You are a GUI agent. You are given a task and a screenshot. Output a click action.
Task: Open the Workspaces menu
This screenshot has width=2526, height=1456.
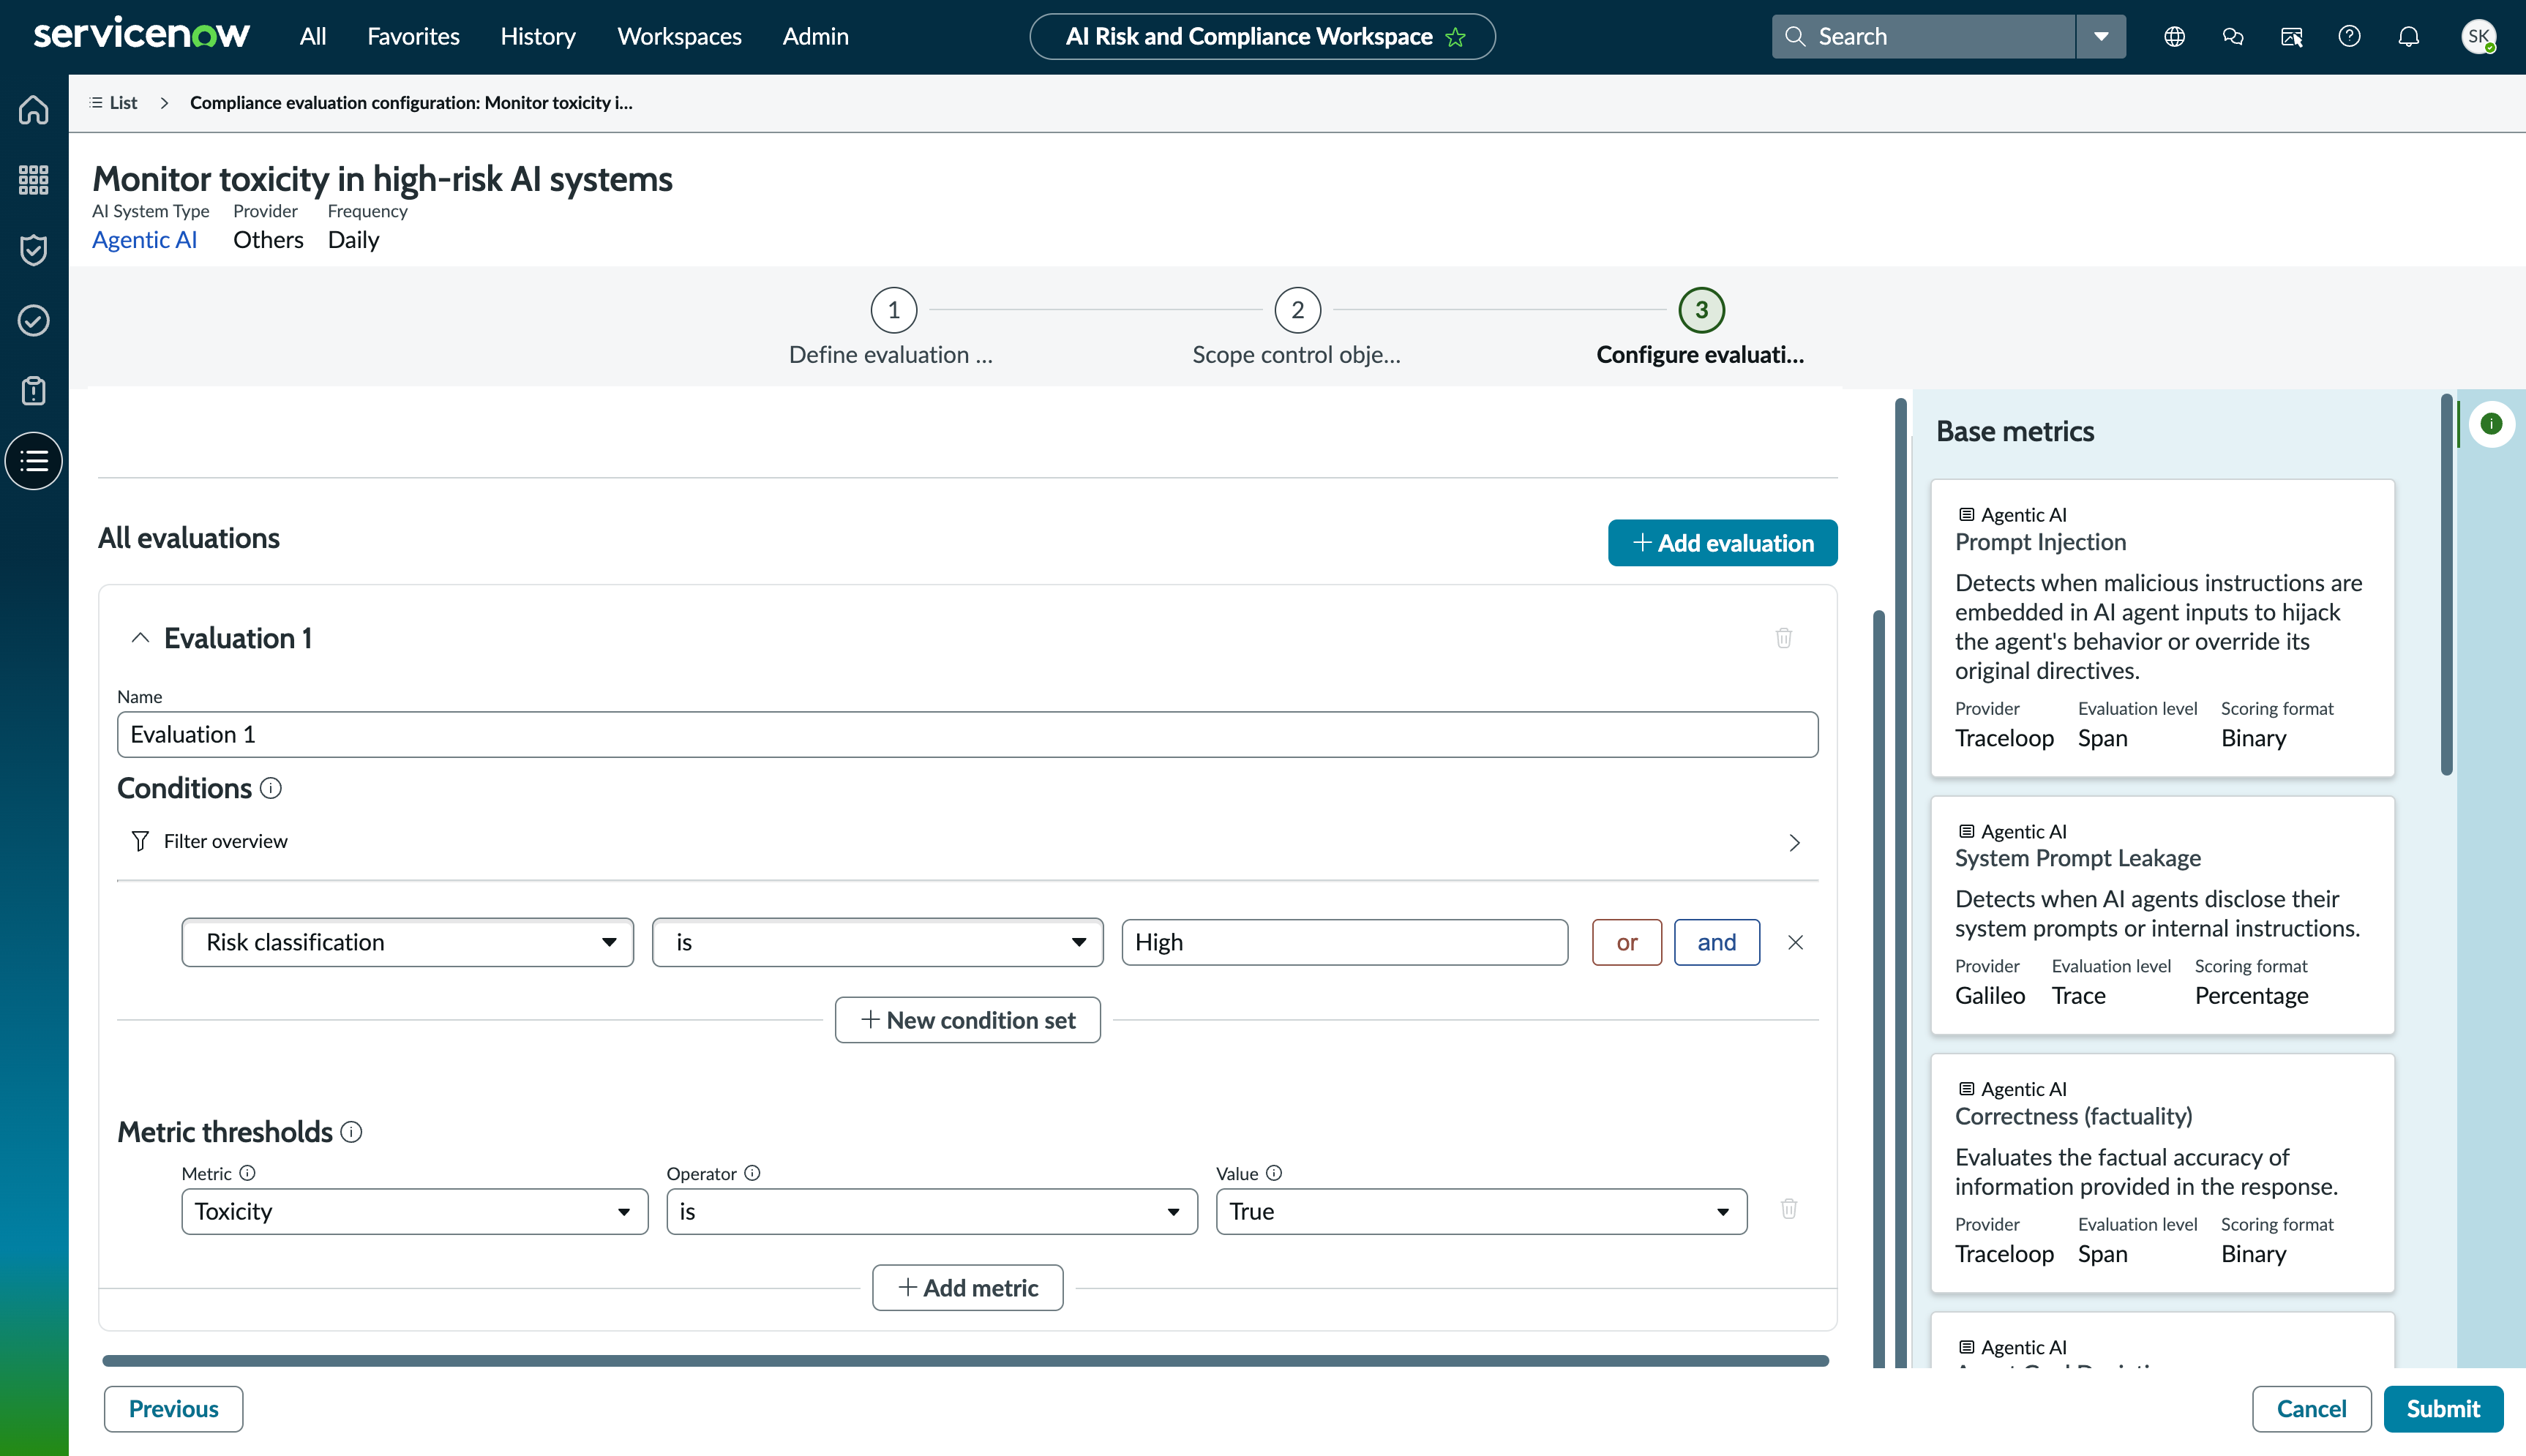point(679,37)
